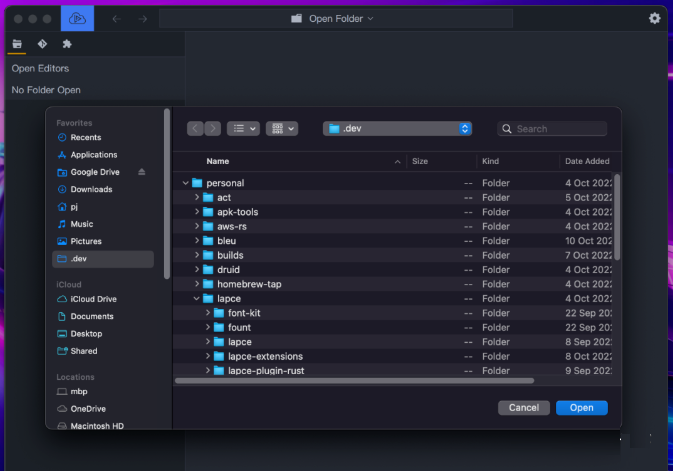Viewport: 673px width, 471px height.
Task: Collapse the personal folder tree
Action: pyautogui.click(x=185, y=183)
